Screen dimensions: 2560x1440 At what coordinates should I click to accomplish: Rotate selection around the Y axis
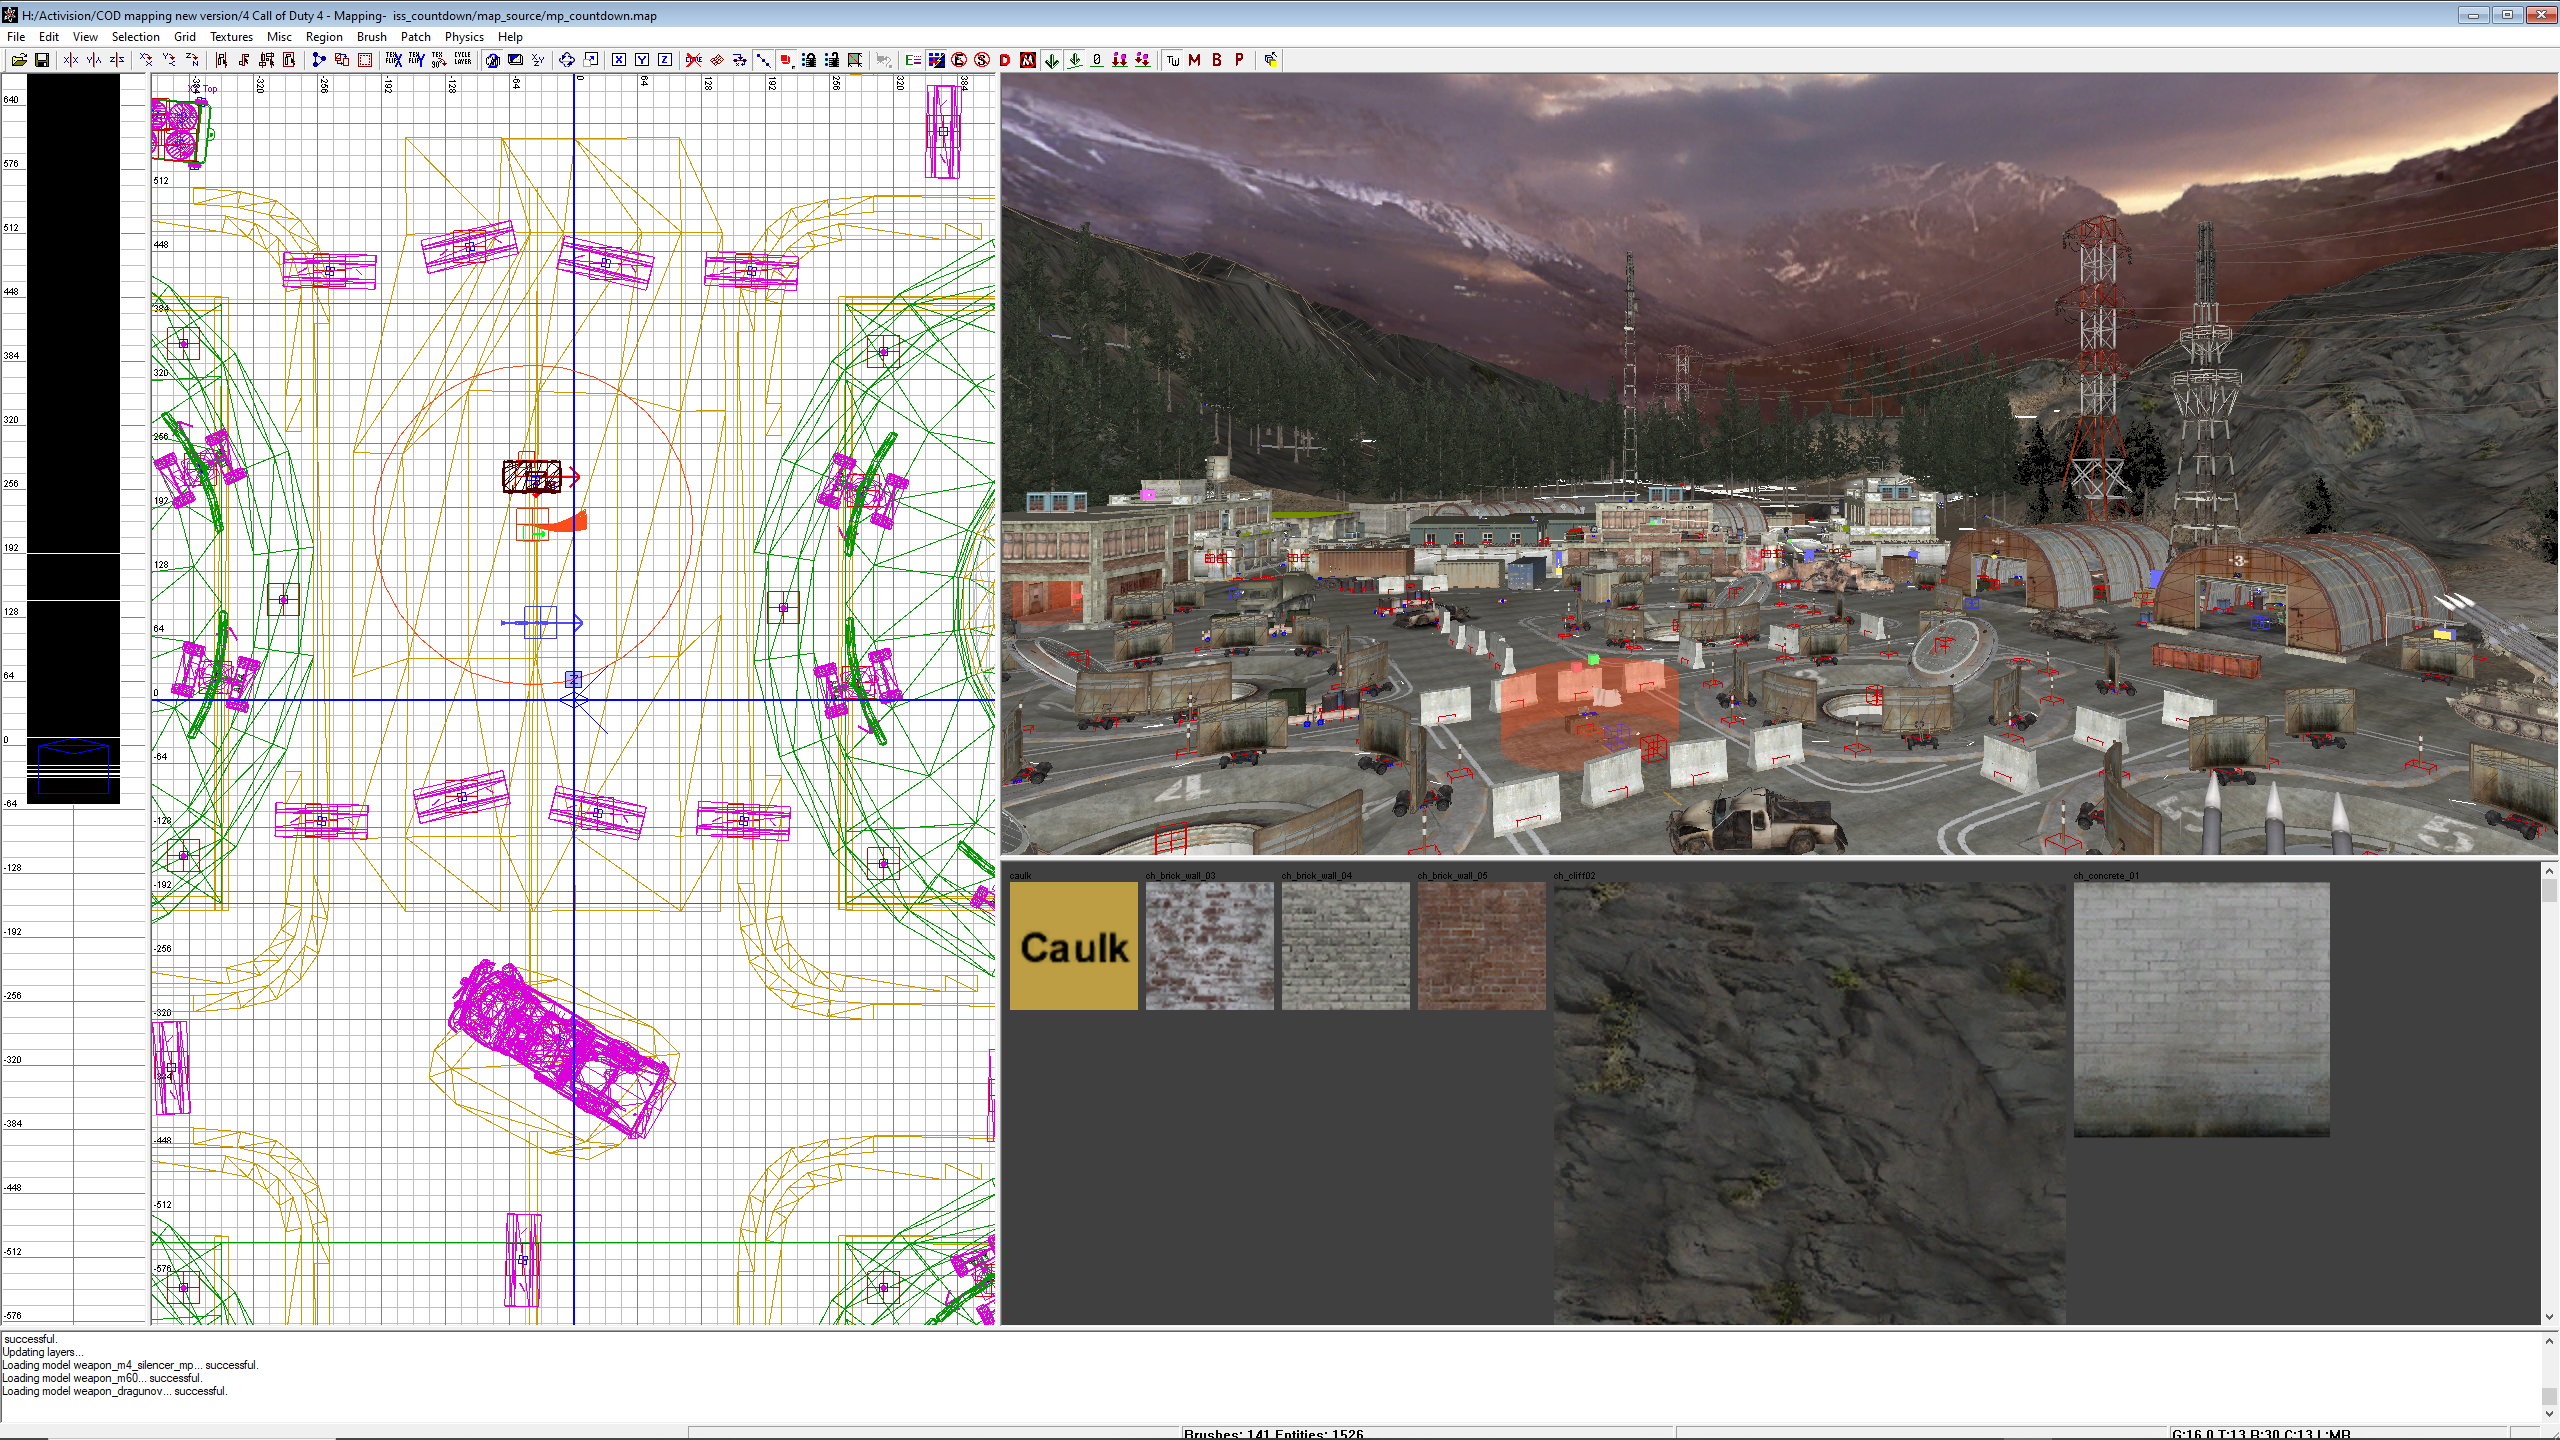169,60
